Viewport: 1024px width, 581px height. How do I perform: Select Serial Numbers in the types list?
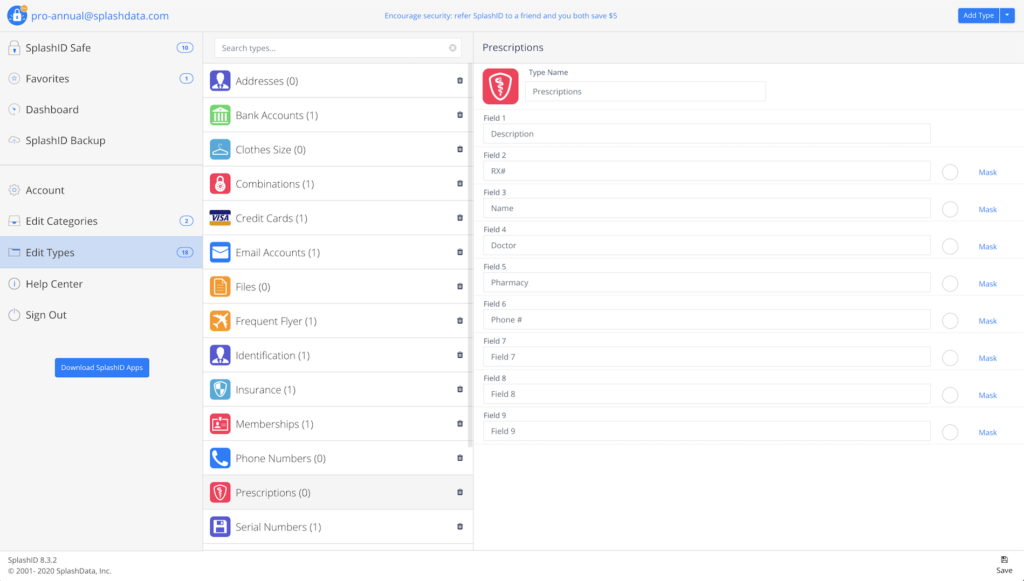coord(278,527)
